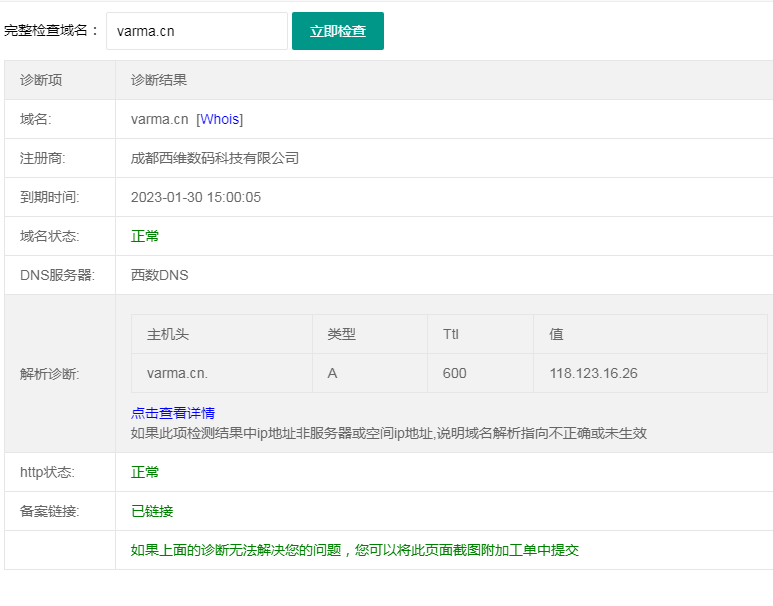Click the 西数DNS server value

[x=160, y=275]
